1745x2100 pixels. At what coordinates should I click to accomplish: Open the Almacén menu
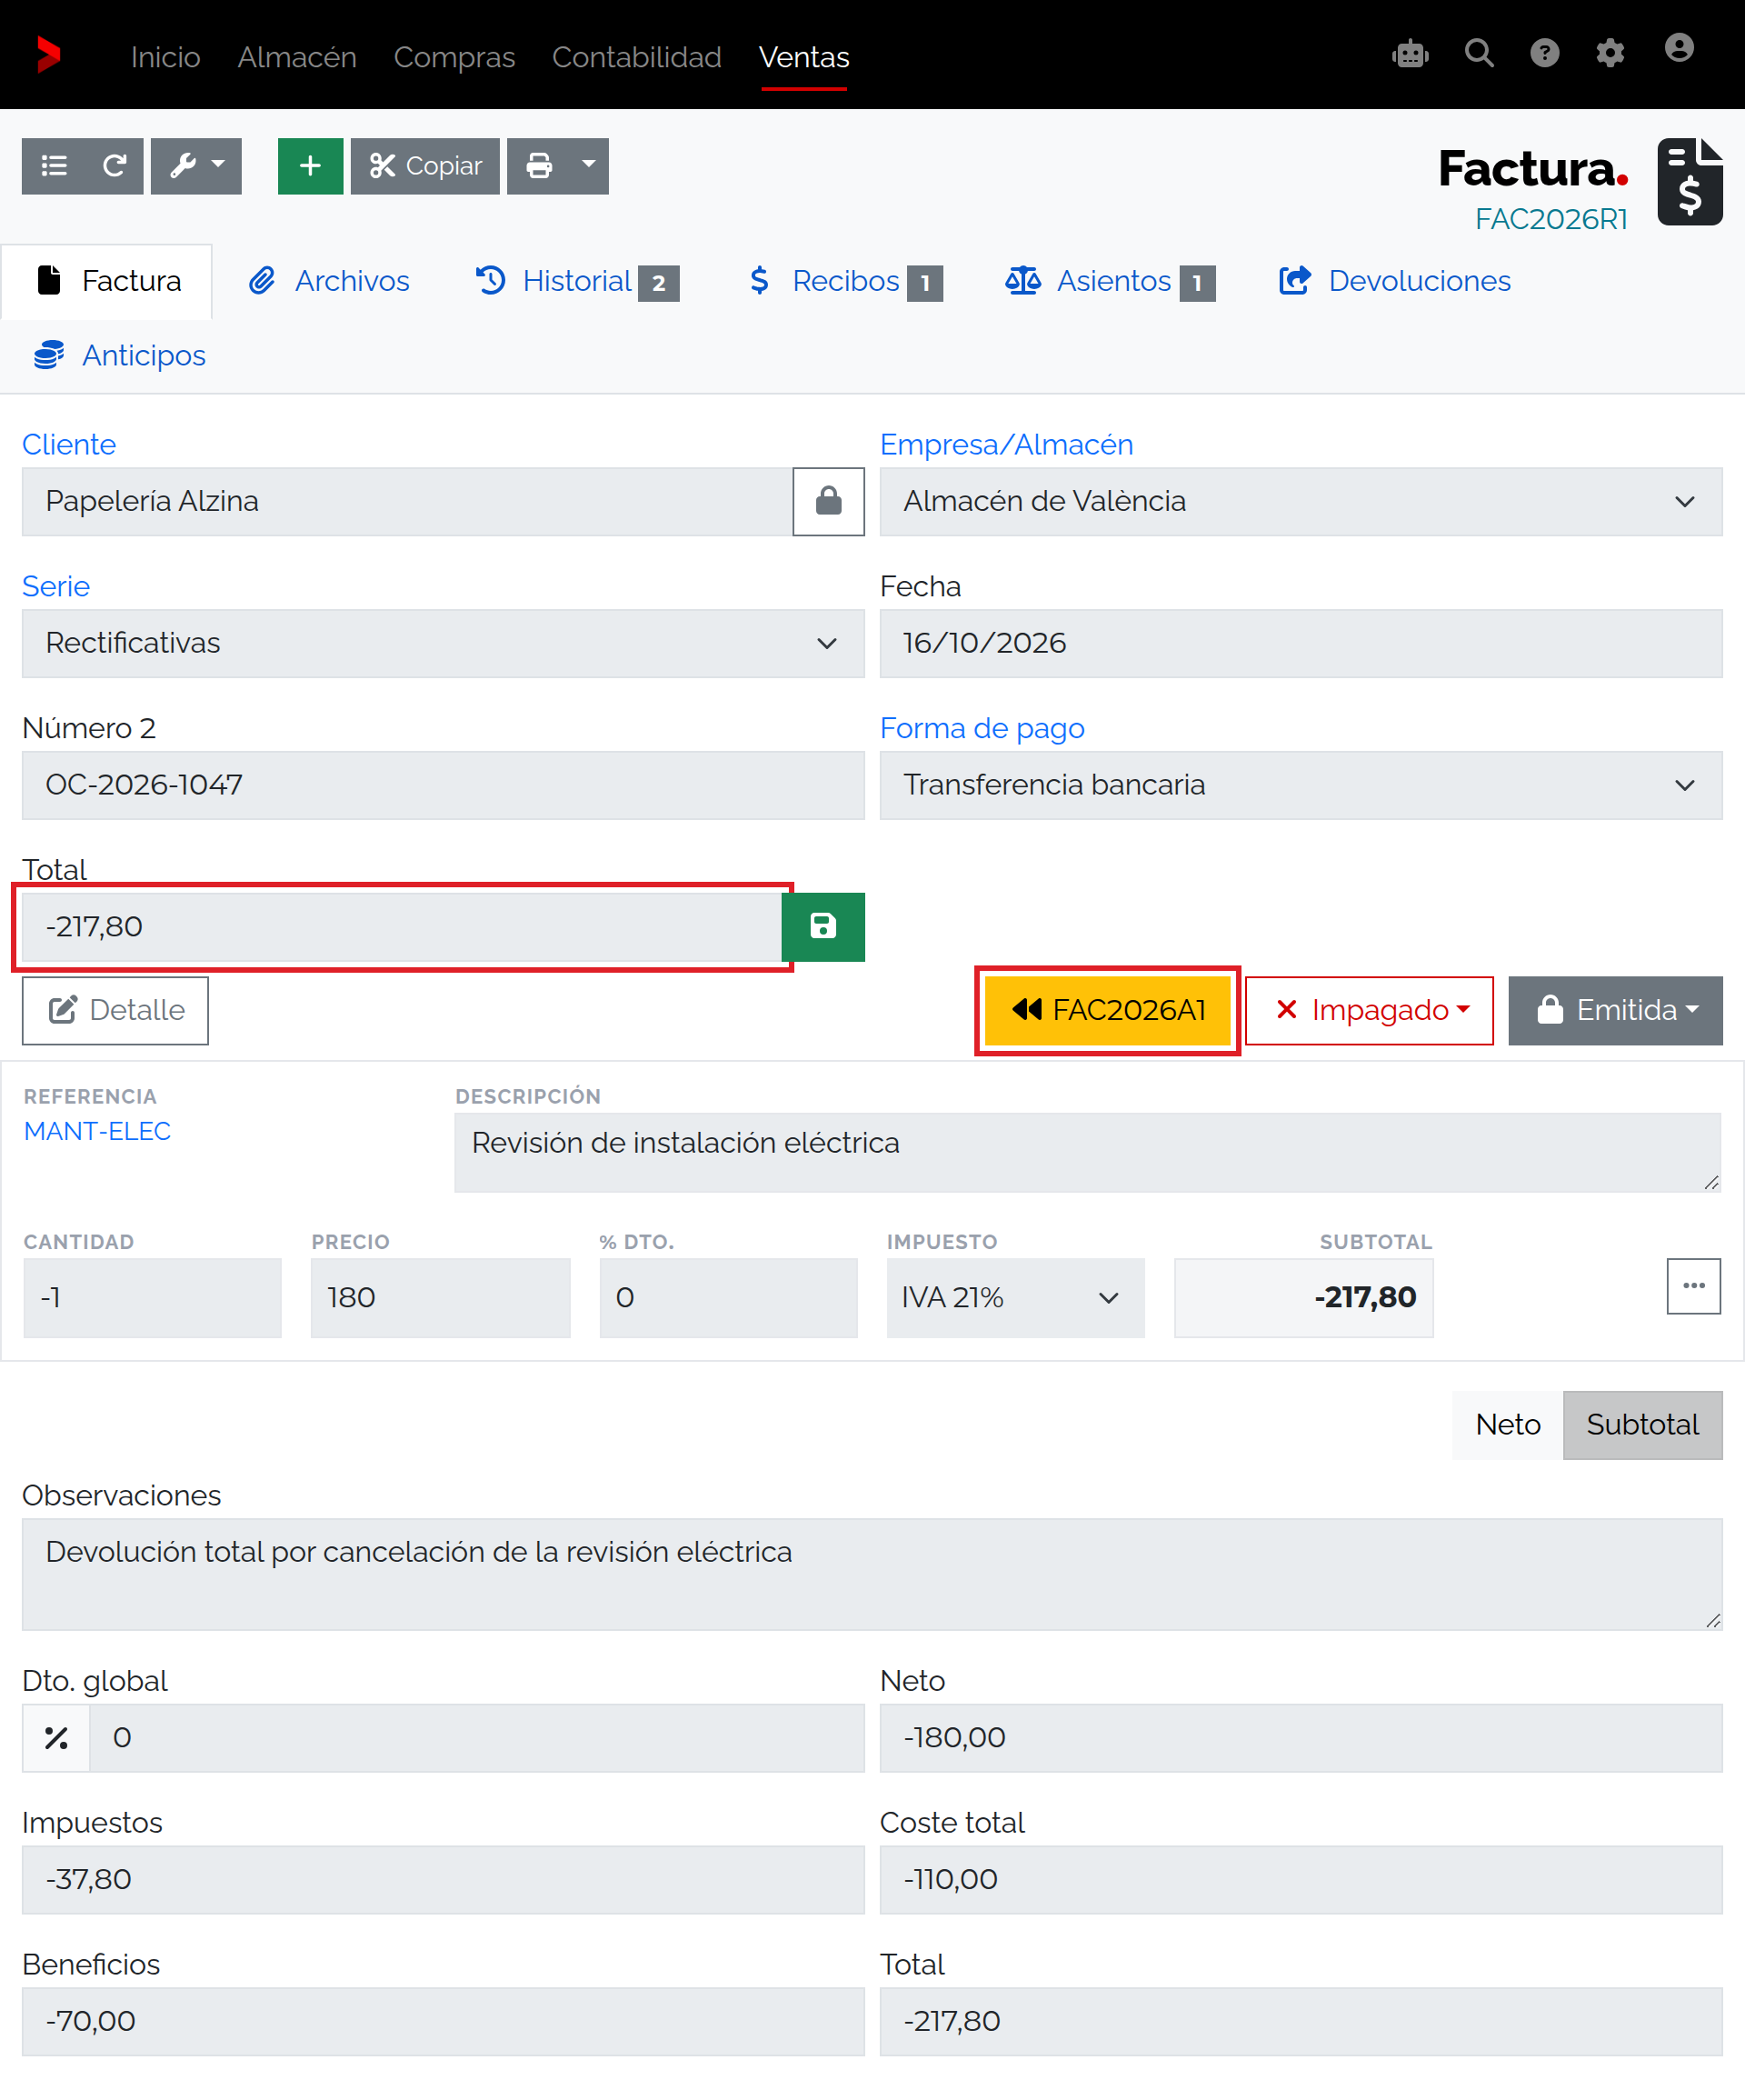tap(297, 57)
